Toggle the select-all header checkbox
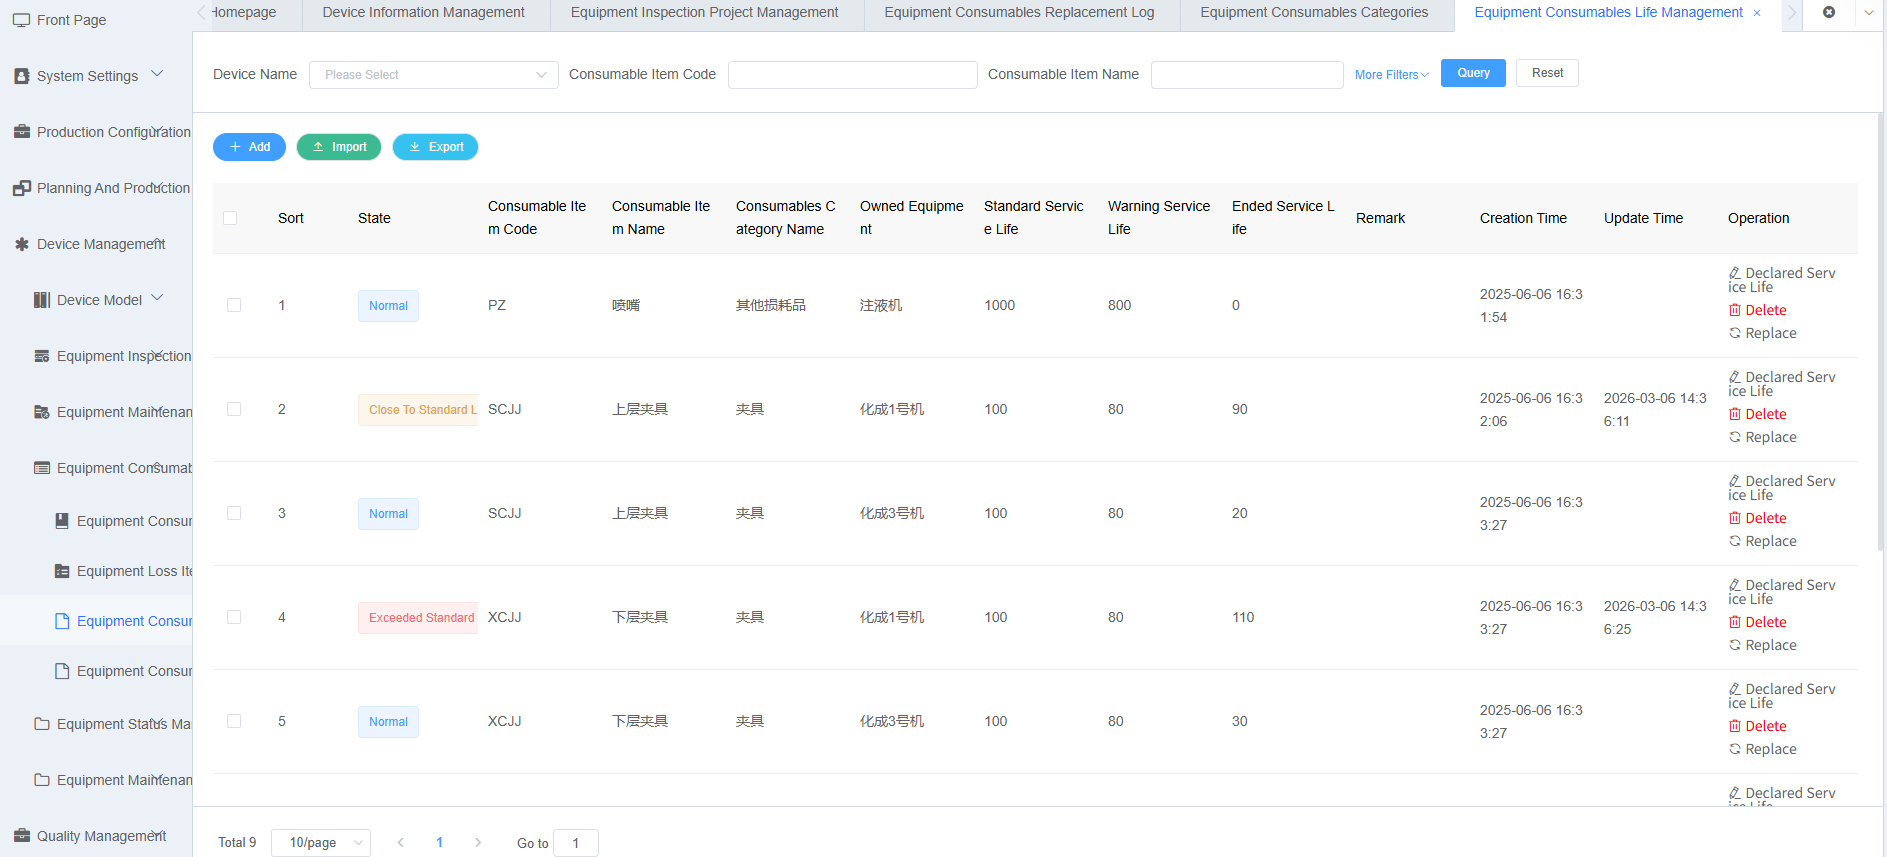Screen dimensions: 1887x857 pos(230,218)
